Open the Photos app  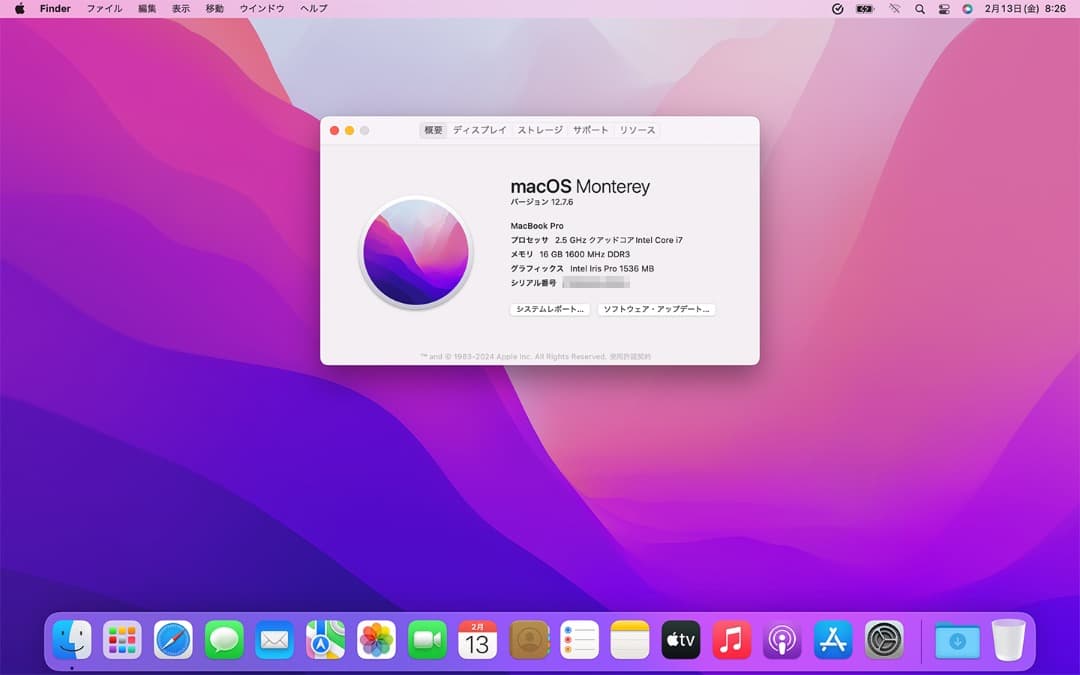[x=376, y=640]
